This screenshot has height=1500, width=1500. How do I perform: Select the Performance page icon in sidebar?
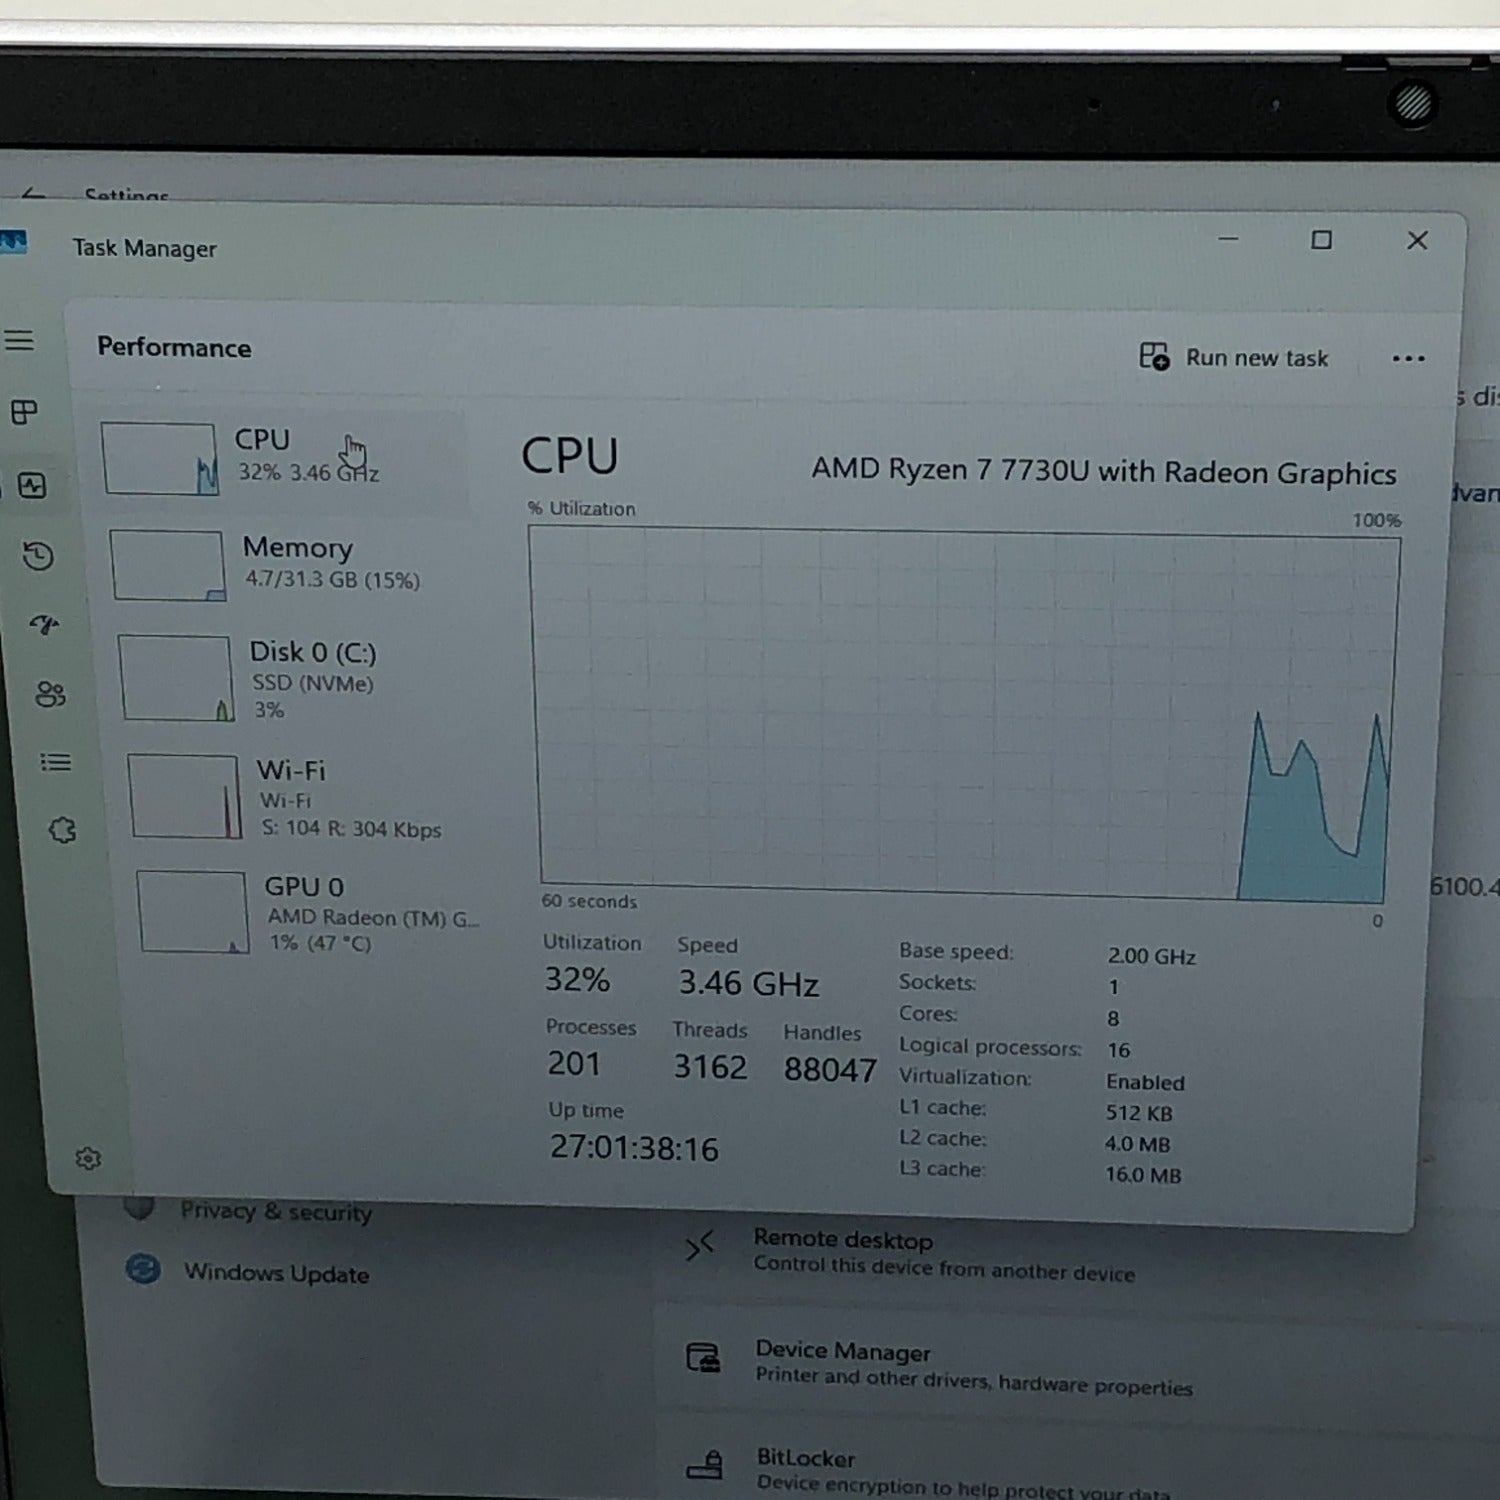coord(32,486)
